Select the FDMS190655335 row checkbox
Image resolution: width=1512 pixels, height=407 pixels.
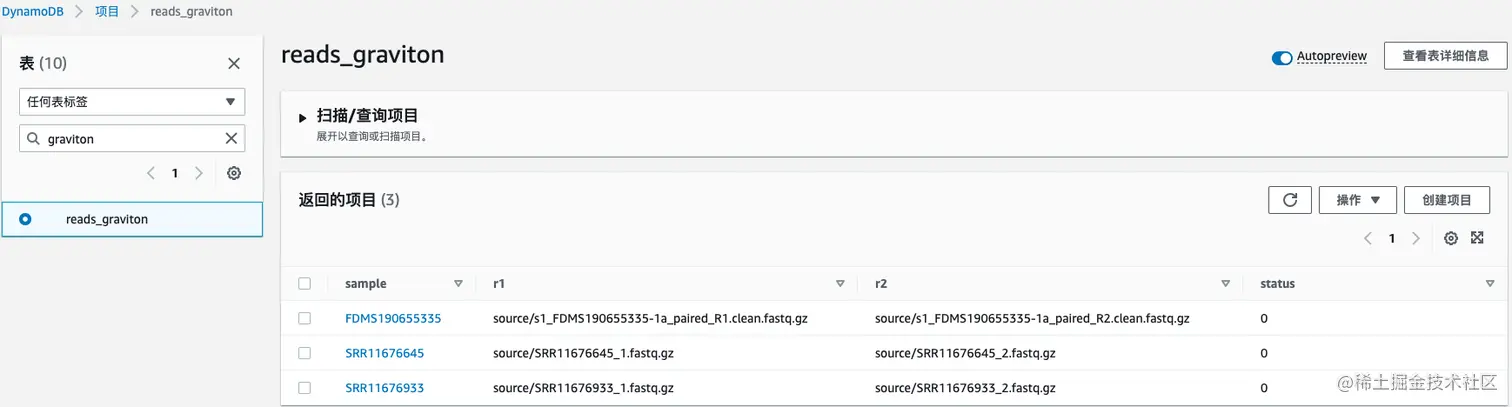tap(305, 319)
